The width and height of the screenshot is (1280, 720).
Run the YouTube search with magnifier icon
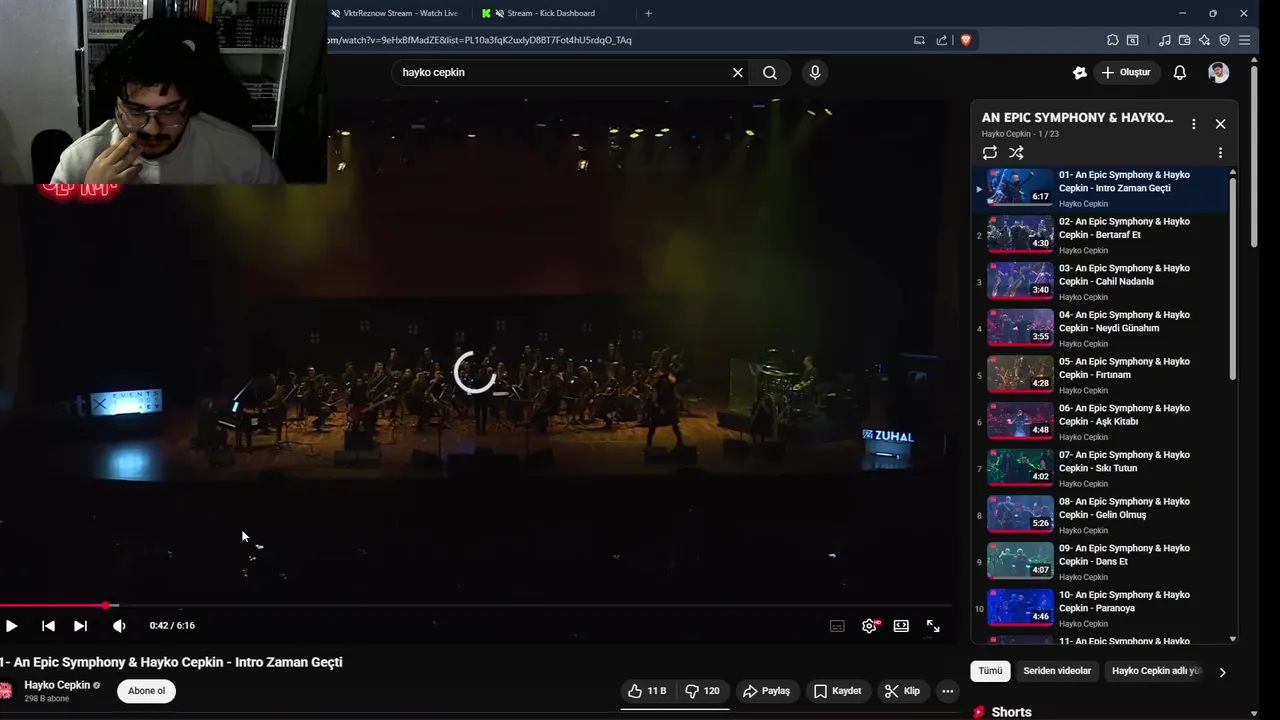[x=770, y=73]
